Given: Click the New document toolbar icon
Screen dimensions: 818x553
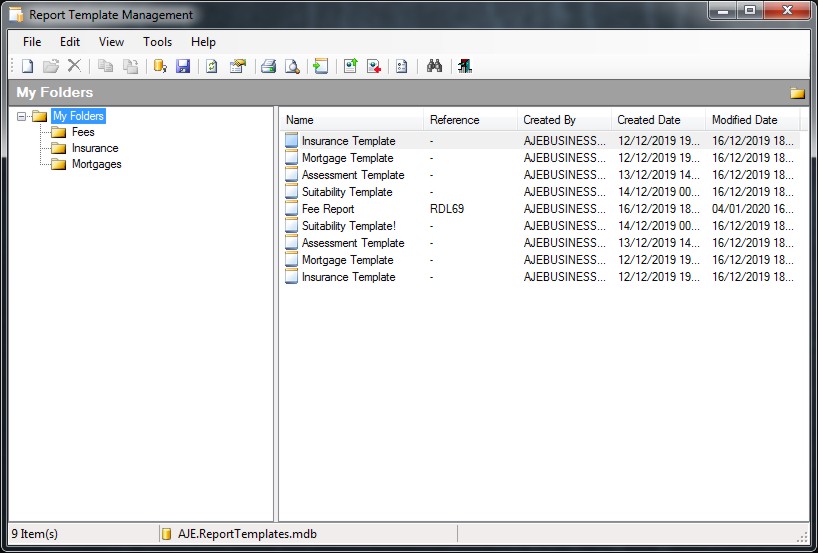Looking at the screenshot, I should click(28, 66).
